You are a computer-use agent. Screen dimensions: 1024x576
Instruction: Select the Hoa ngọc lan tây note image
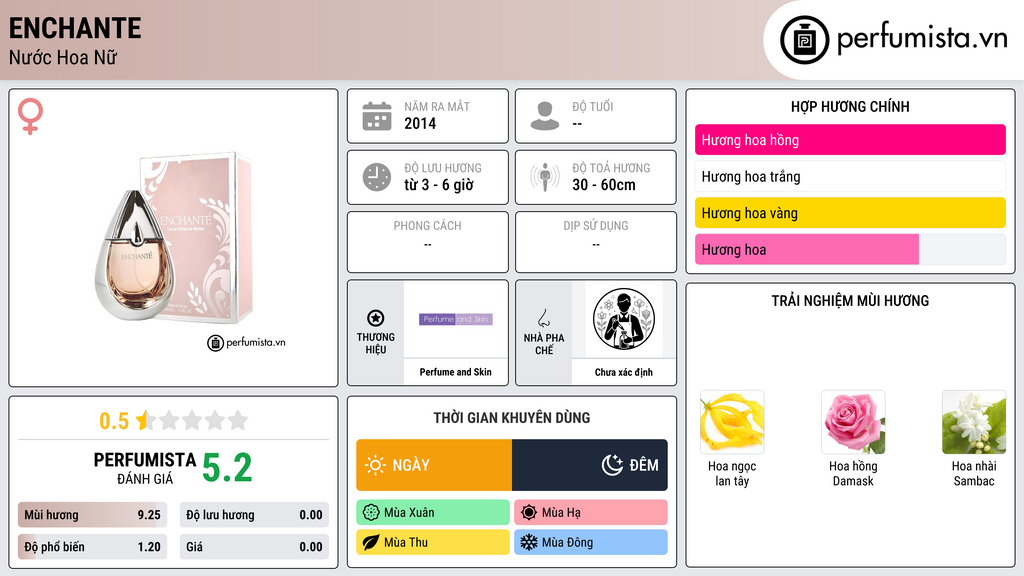click(732, 422)
